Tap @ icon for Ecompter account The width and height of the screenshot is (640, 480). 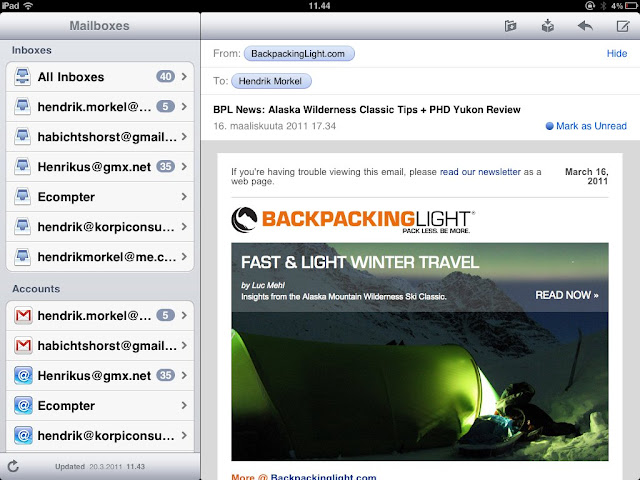[x=23, y=406]
